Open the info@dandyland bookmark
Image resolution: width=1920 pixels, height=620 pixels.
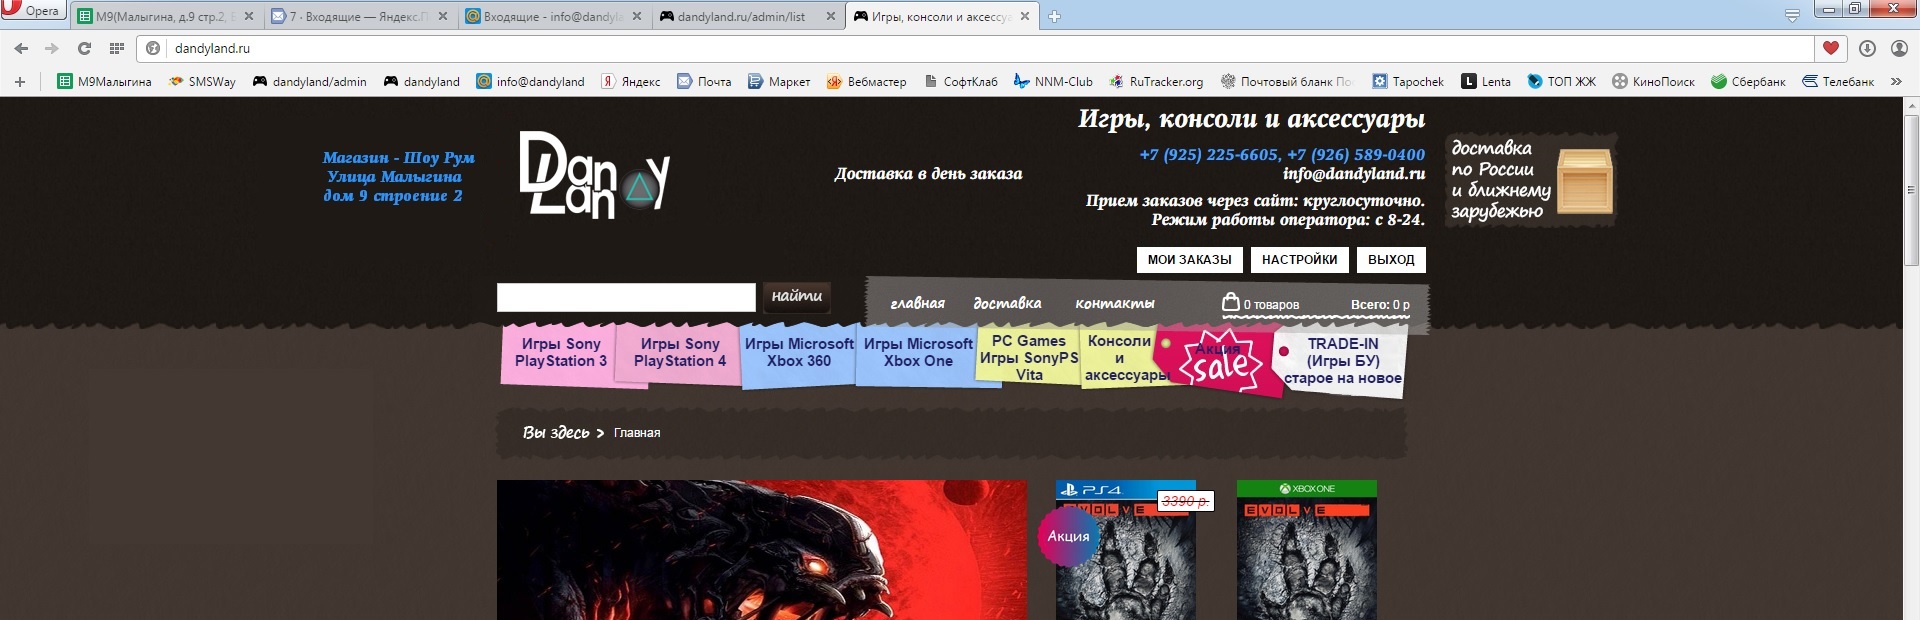point(531,81)
